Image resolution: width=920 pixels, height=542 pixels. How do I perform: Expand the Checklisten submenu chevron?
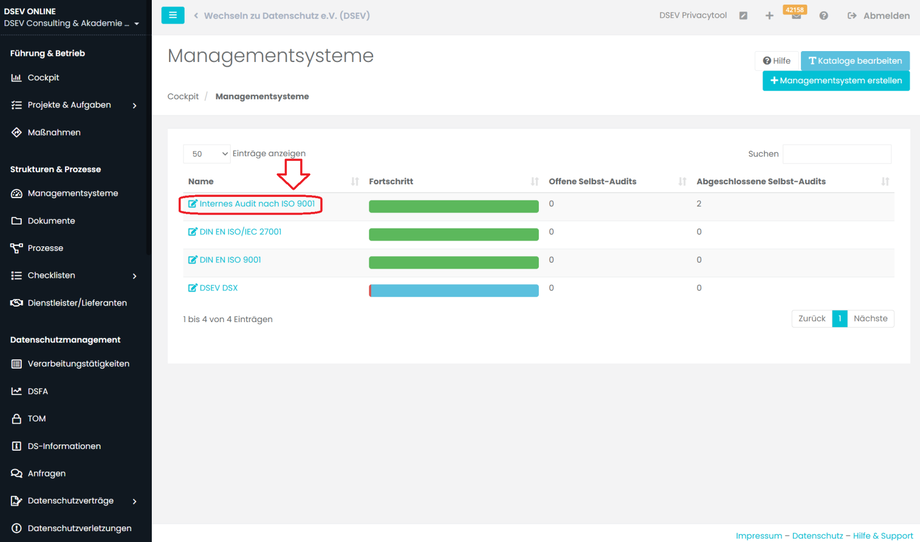pos(134,276)
